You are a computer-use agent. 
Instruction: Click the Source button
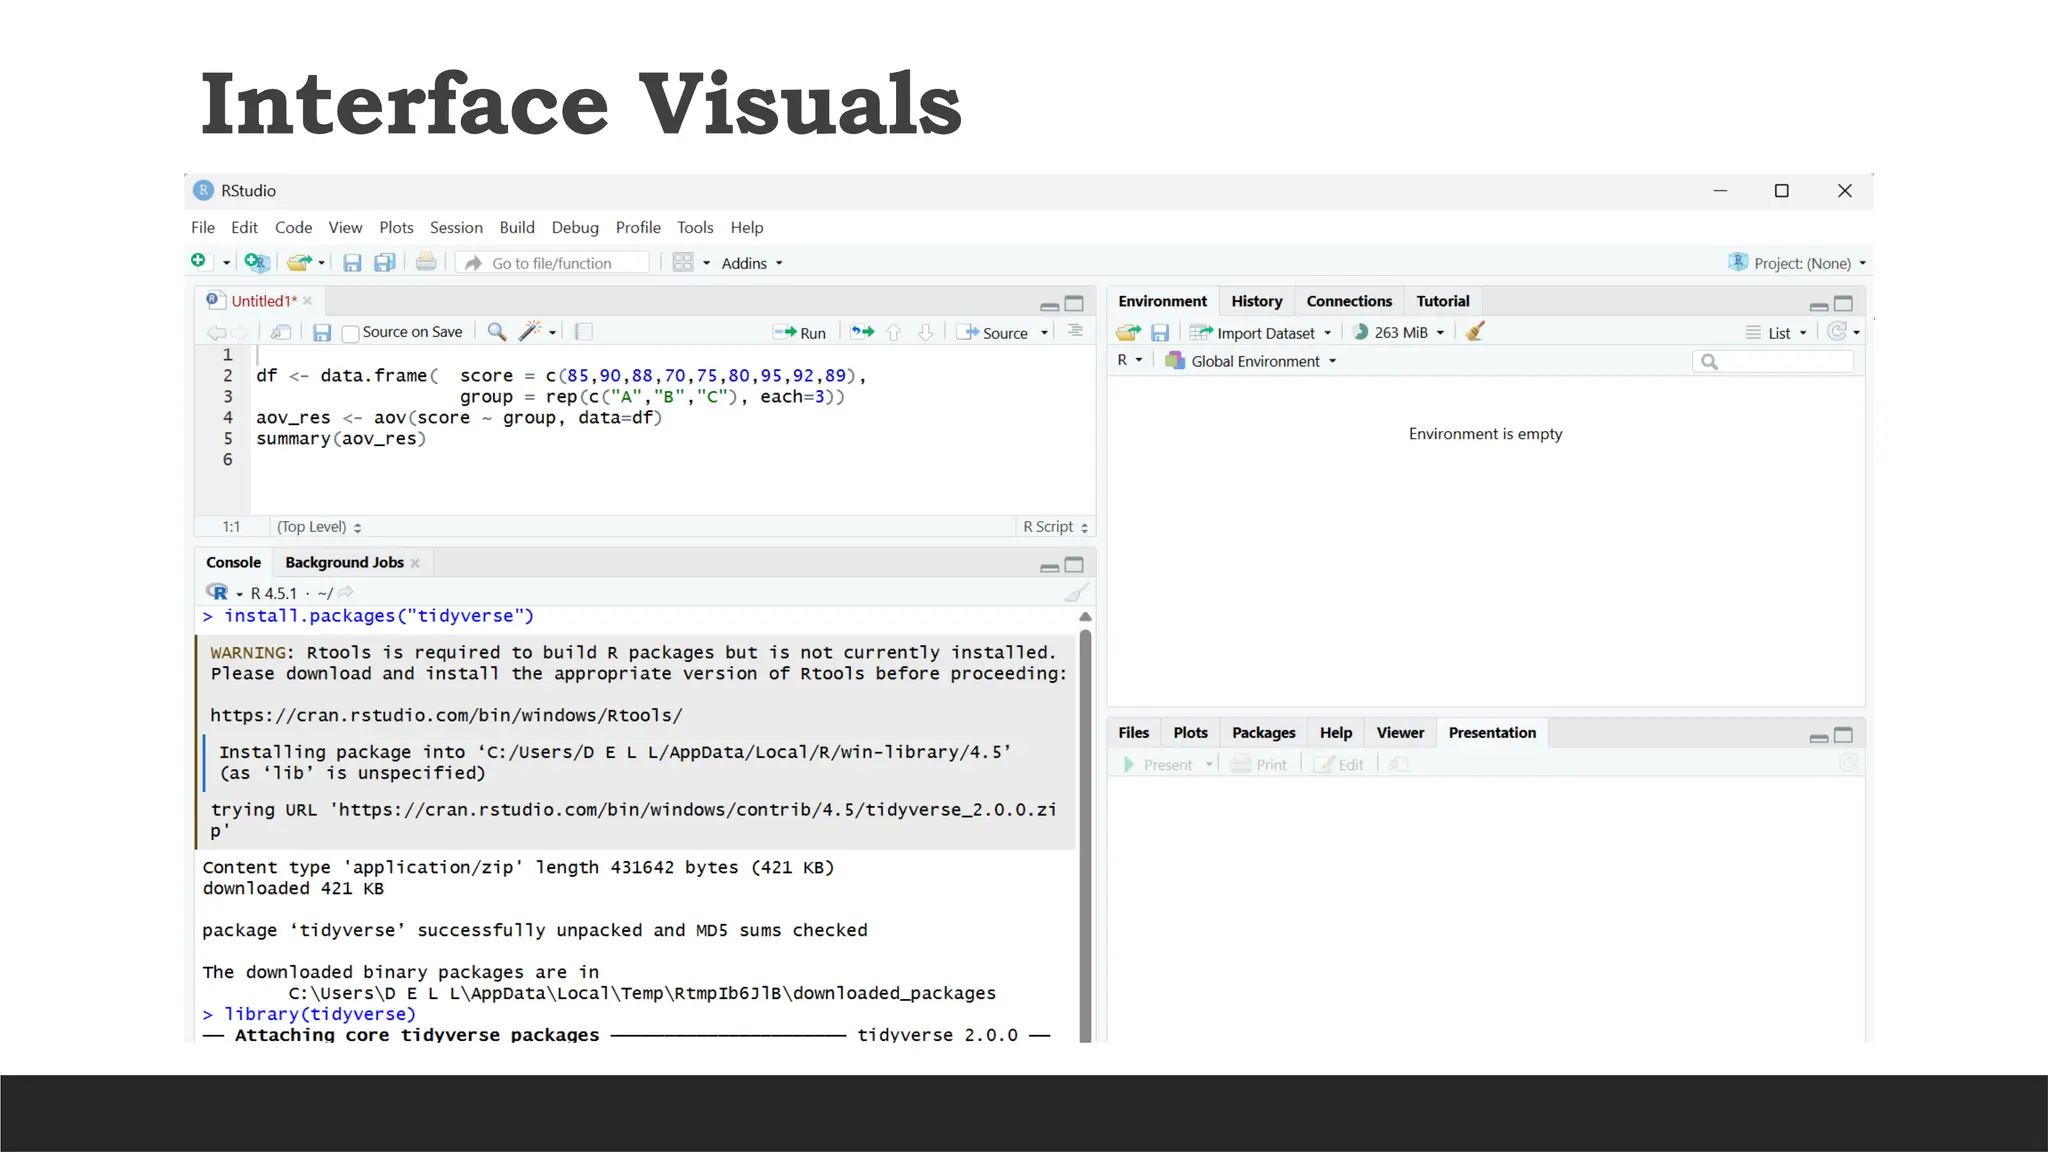click(994, 333)
